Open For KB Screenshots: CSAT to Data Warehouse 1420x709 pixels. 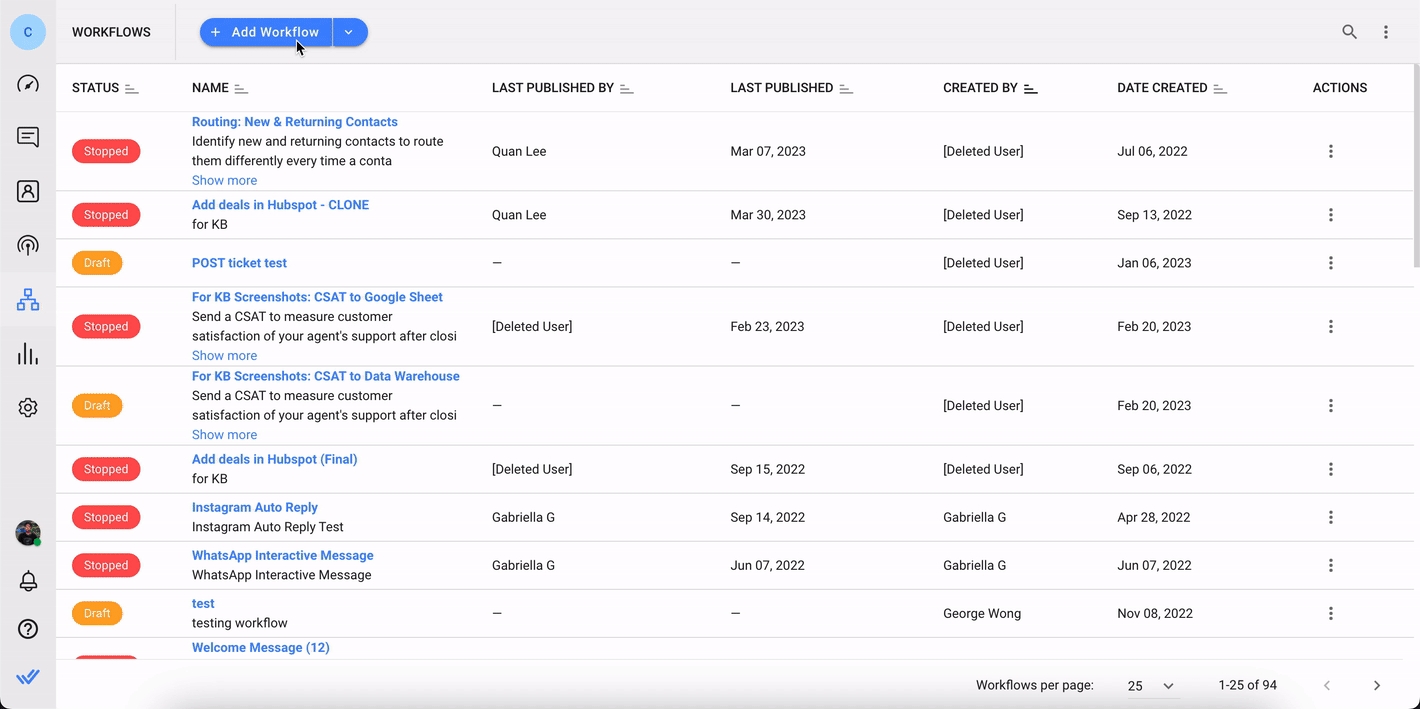click(x=326, y=376)
